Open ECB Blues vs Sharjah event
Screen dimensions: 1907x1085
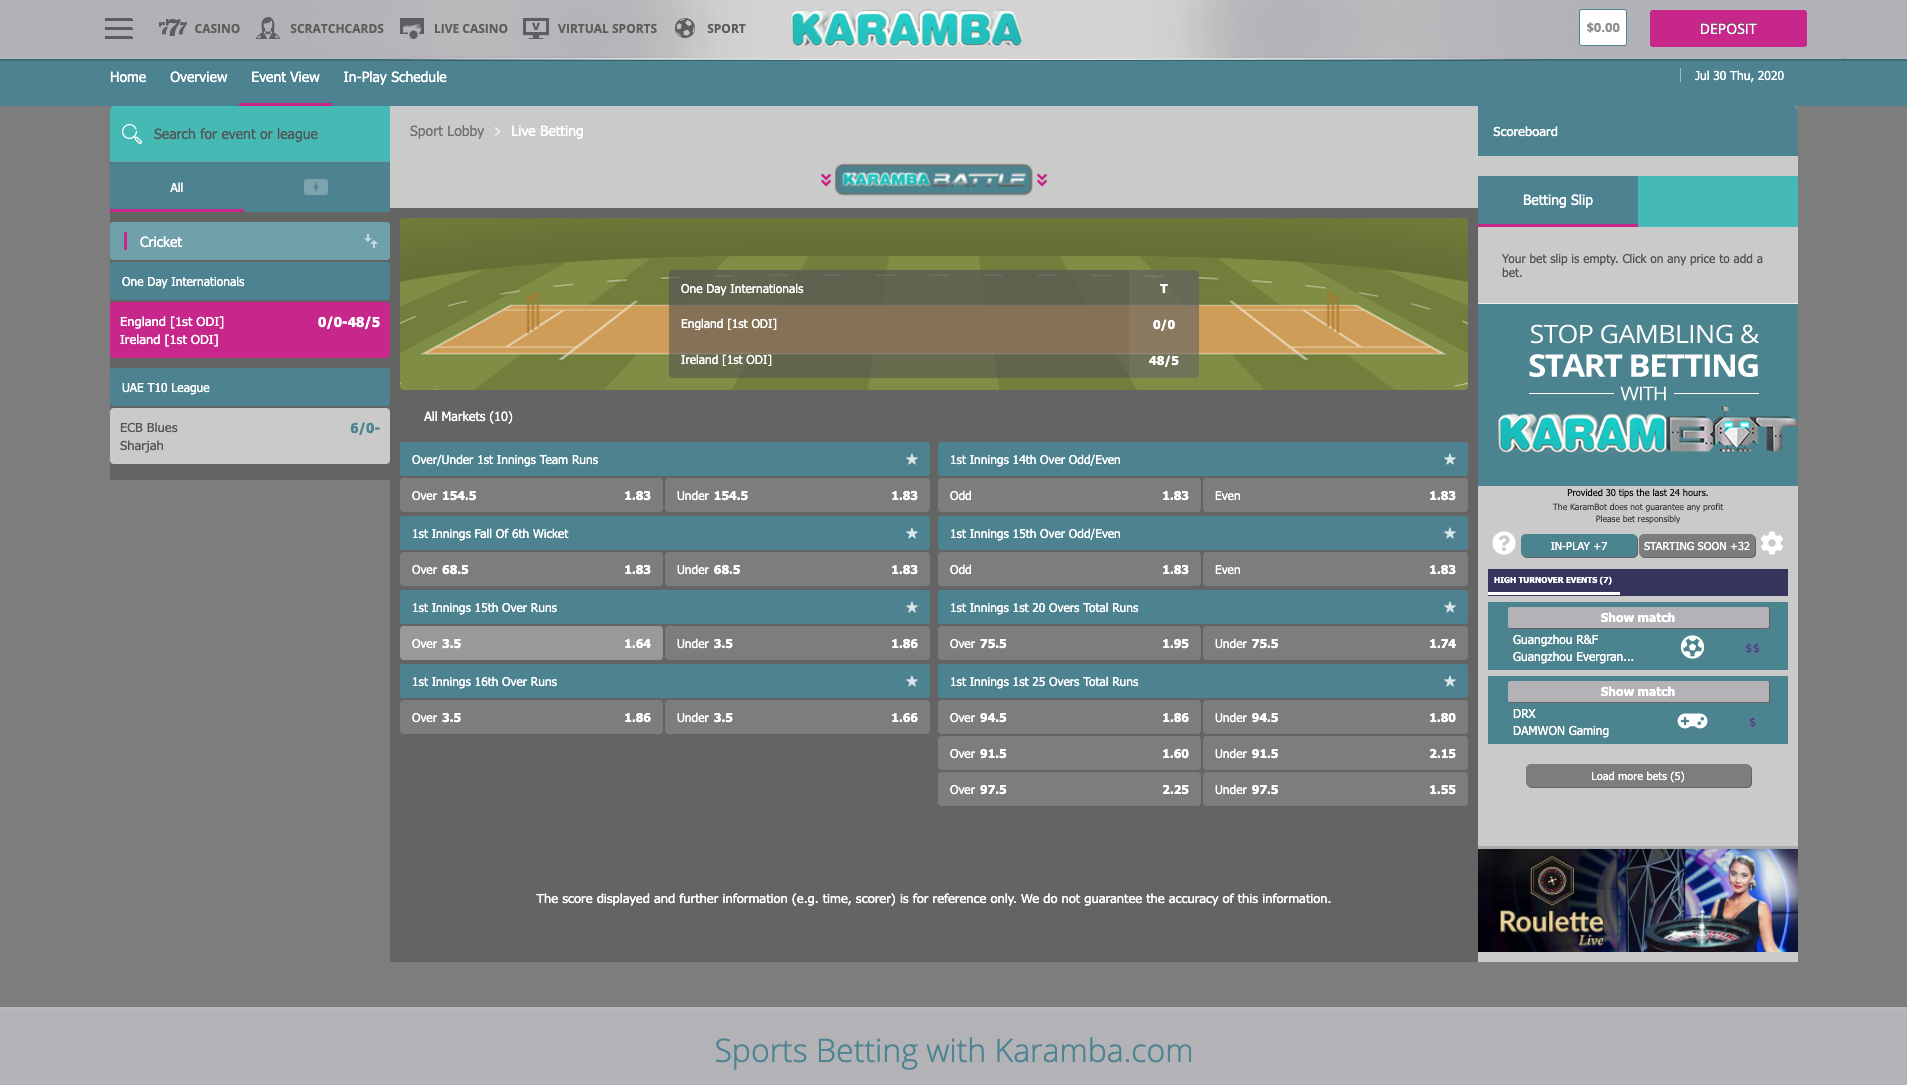(x=250, y=435)
